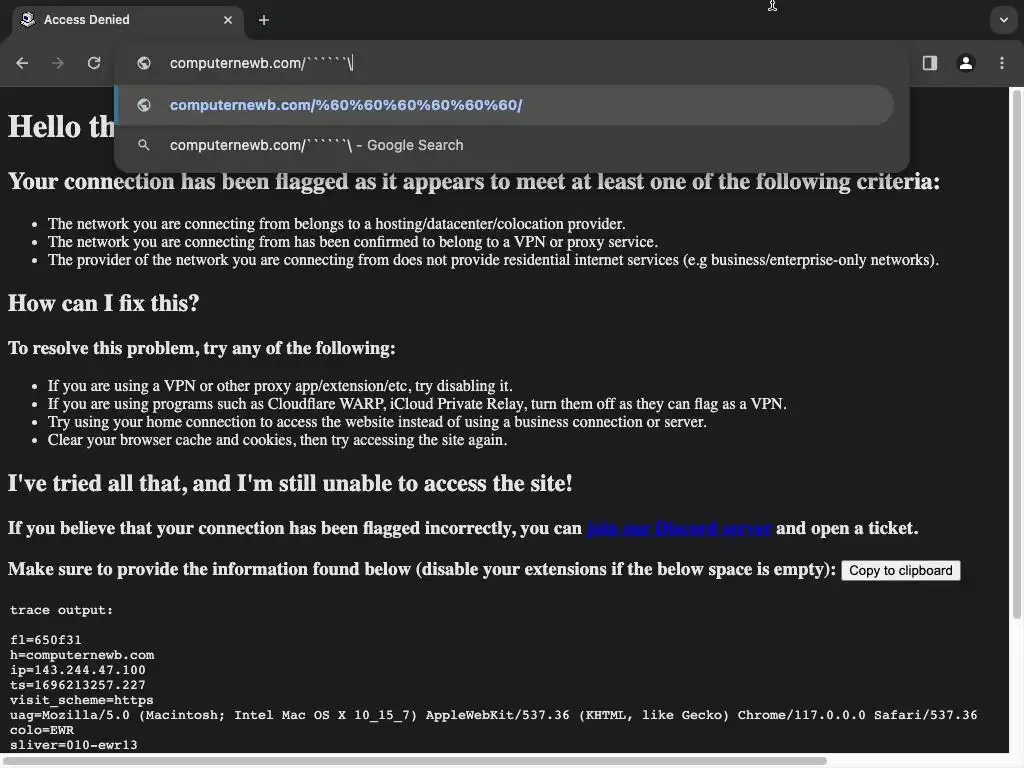Viewport: 1024px width, 768px height.
Task: Click the Cloudflare WARP bullet text
Action: click(x=417, y=404)
